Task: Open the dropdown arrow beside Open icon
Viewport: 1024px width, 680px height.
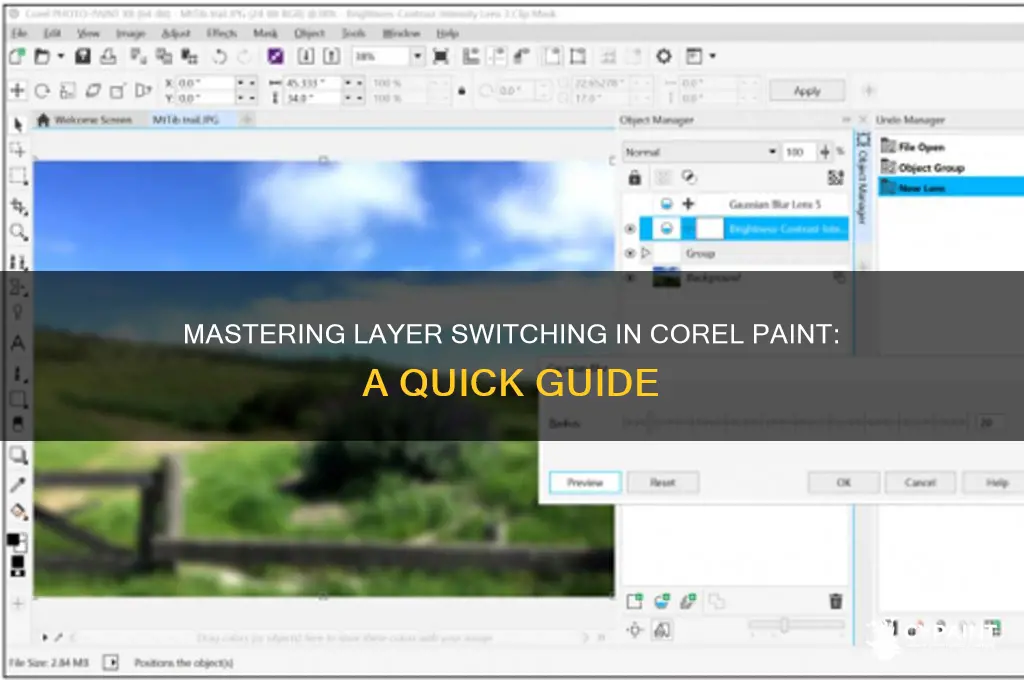Action: pos(61,57)
